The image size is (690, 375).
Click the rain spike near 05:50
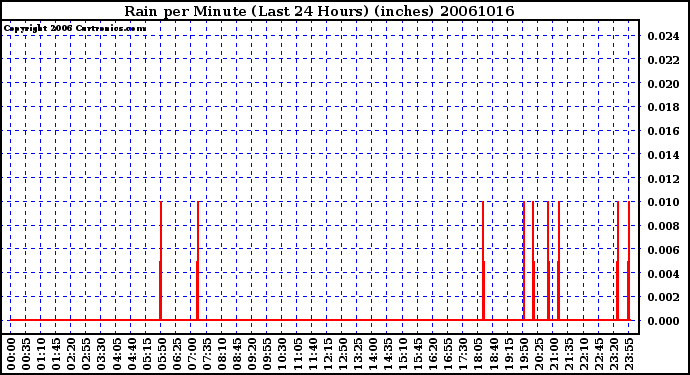(161, 261)
